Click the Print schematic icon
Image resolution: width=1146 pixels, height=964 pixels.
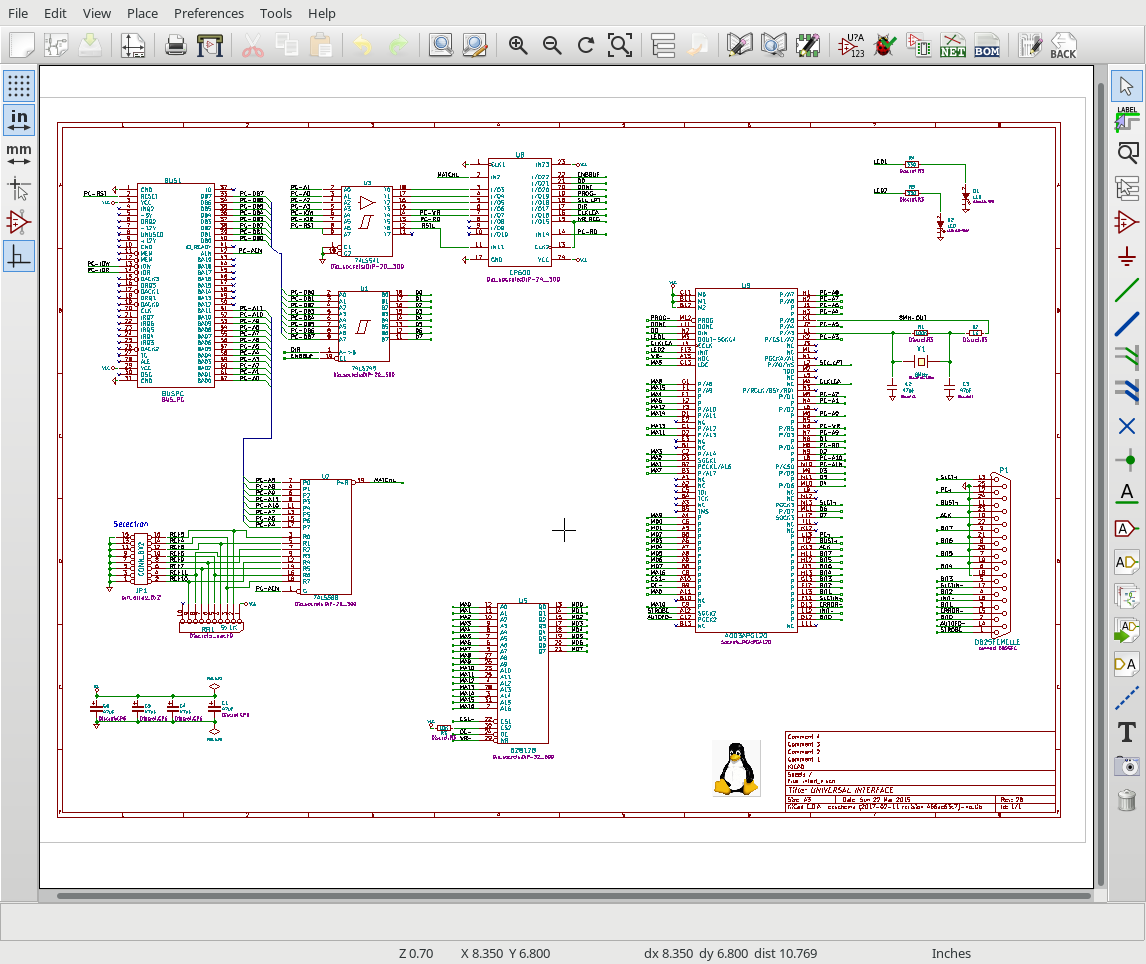pos(176,45)
